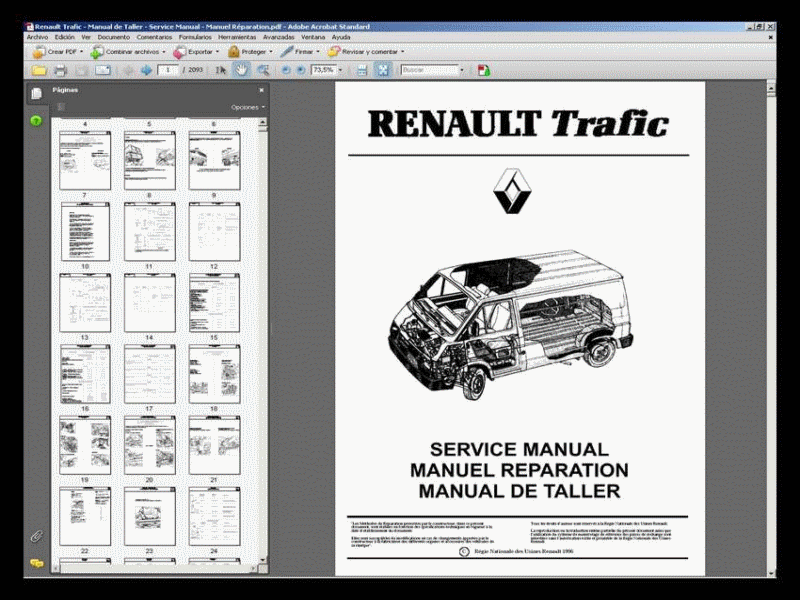Click the previous page arrow icon

pyautogui.click(x=129, y=70)
